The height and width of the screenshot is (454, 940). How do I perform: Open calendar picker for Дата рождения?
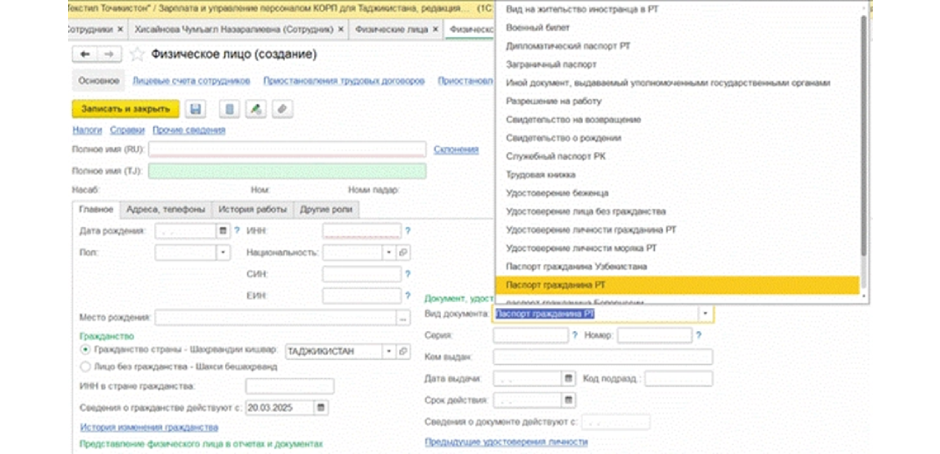click(223, 230)
